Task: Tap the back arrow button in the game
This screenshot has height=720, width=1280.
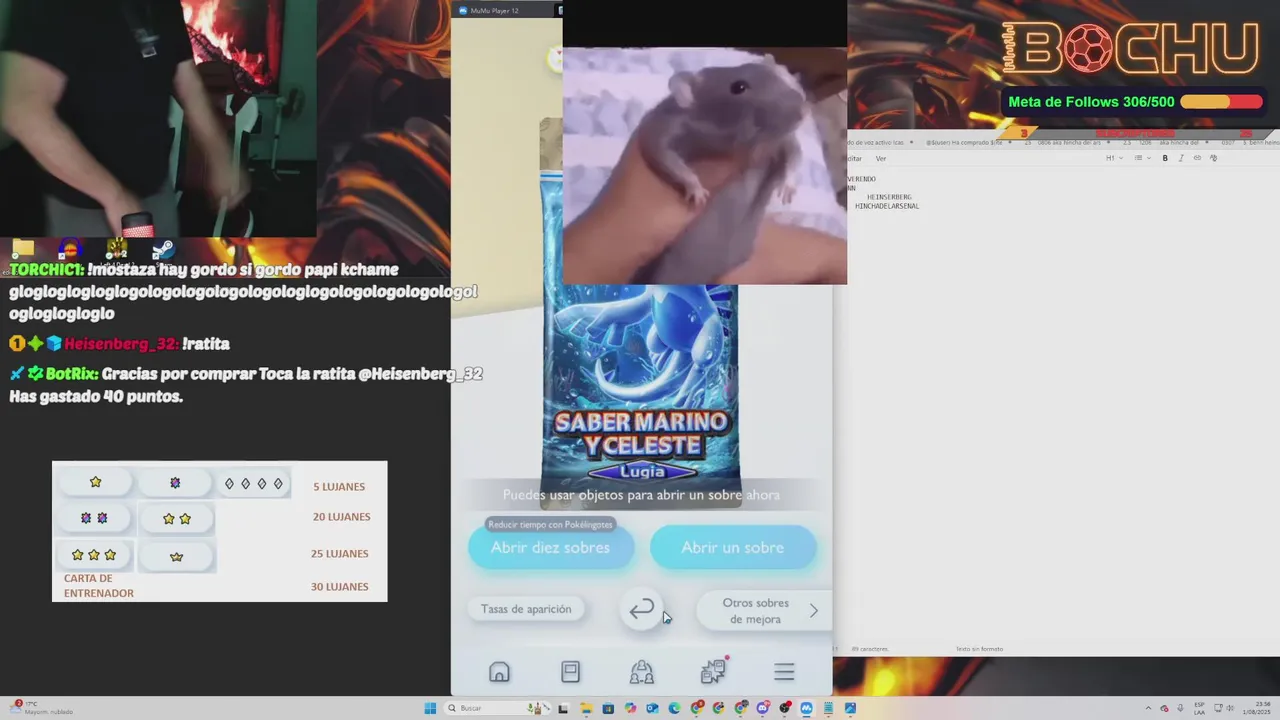Action: (x=642, y=609)
